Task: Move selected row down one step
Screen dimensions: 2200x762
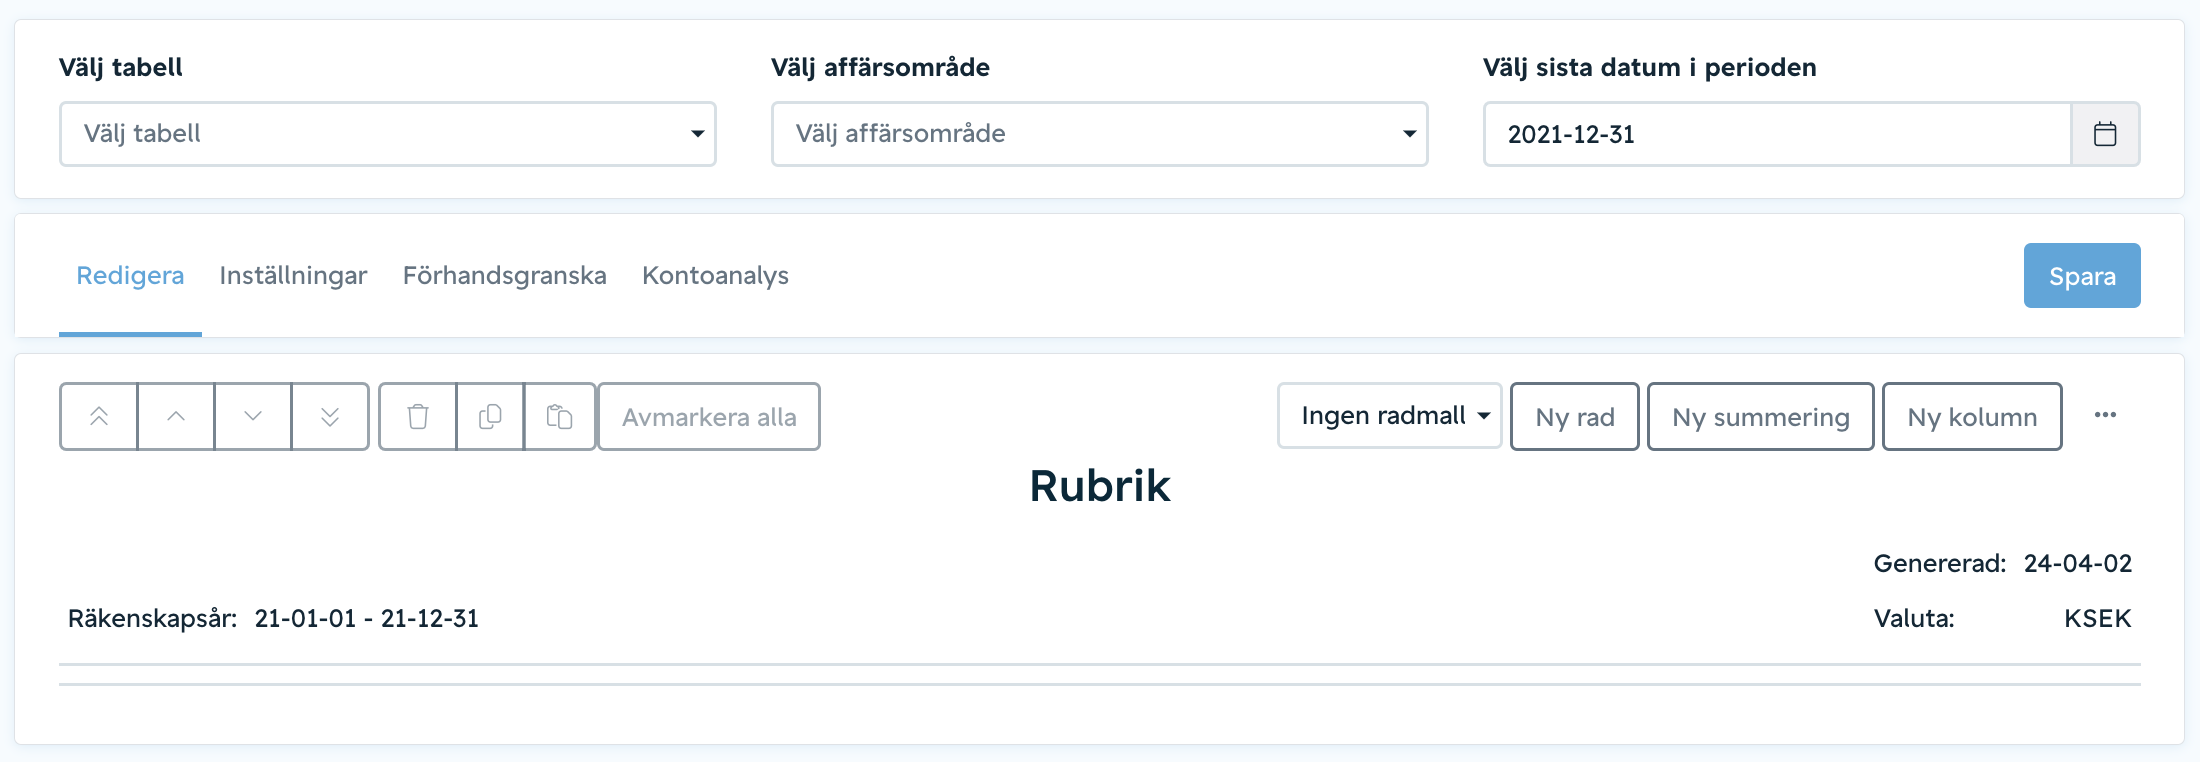Action: click(253, 417)
